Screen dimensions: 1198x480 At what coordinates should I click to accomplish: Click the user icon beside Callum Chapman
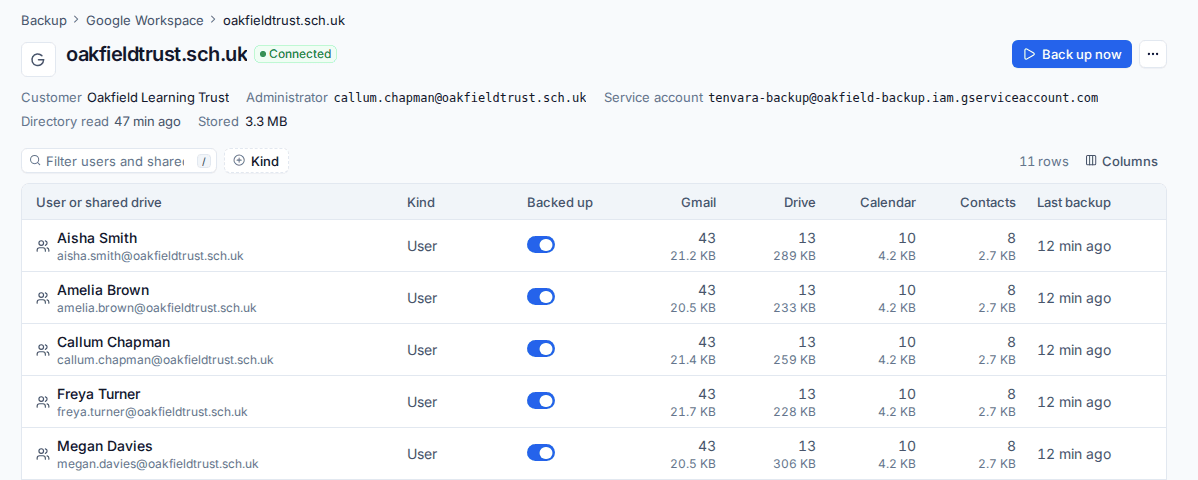pyautogui.click(x=43, y=350)
